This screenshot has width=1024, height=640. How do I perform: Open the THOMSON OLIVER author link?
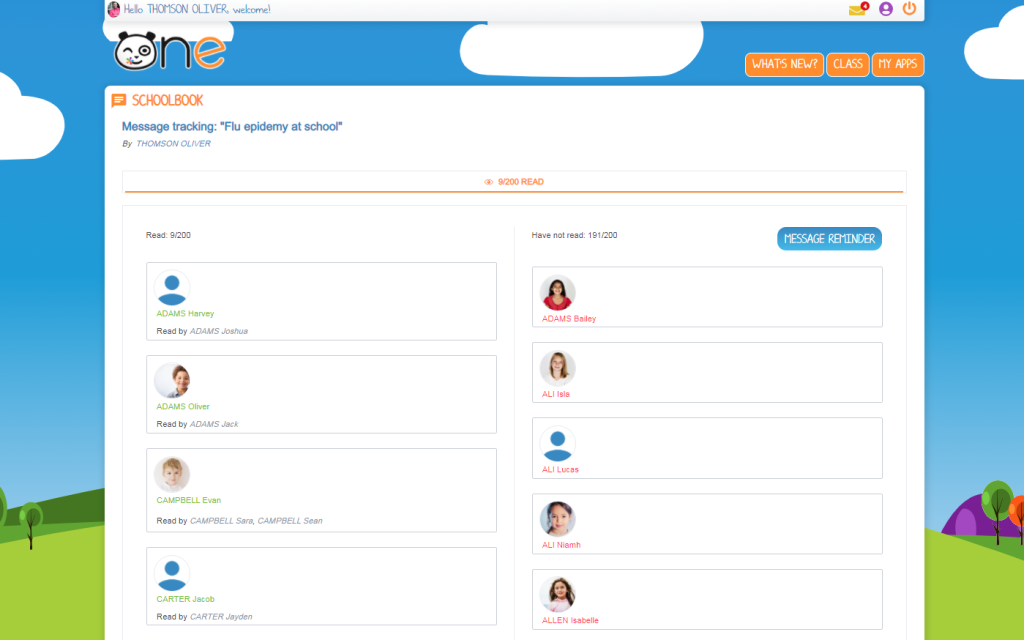[x=173, y=144]
